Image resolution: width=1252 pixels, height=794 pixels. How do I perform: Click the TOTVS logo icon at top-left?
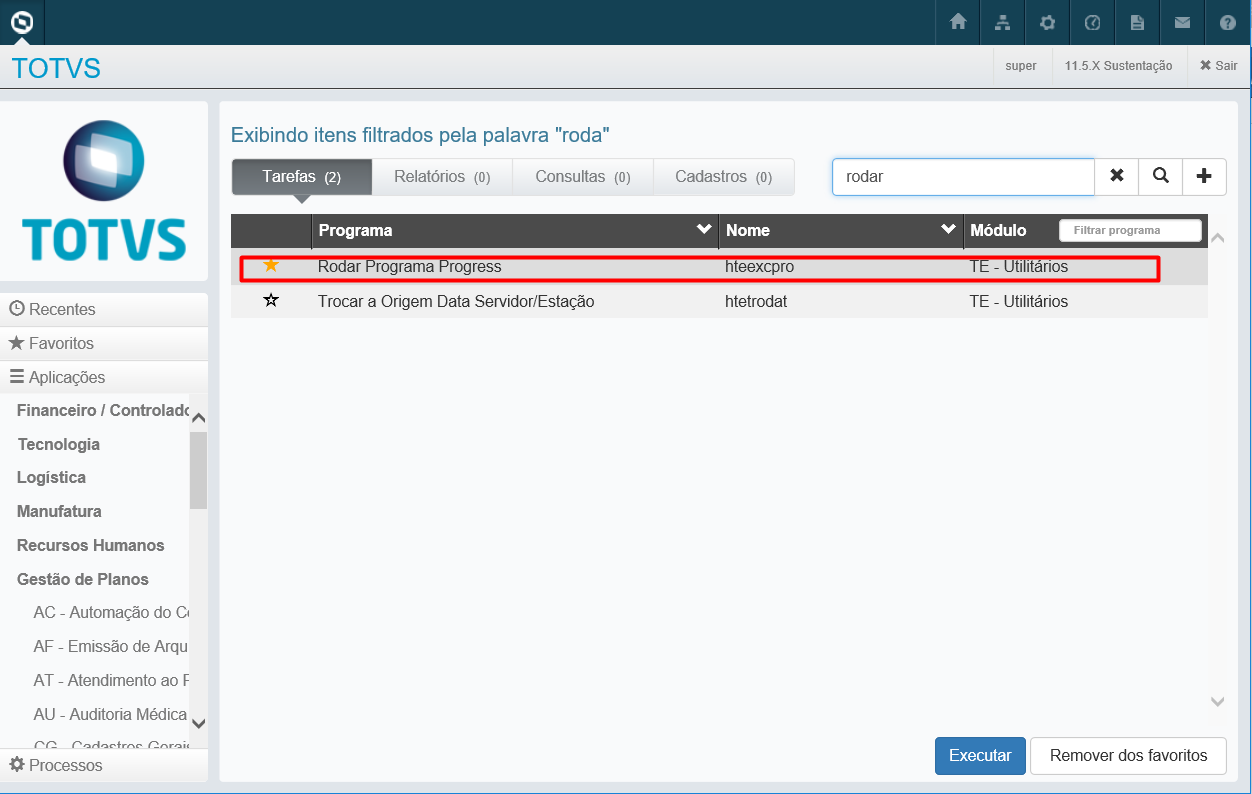pos(21,22)
